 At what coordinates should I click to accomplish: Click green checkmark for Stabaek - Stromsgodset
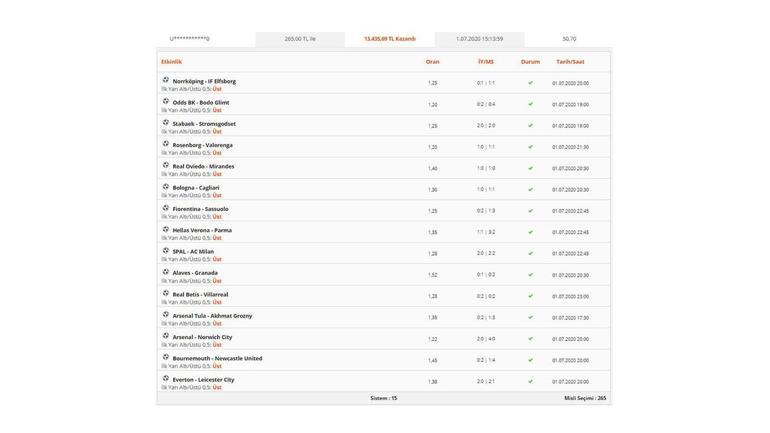[531, 126]
